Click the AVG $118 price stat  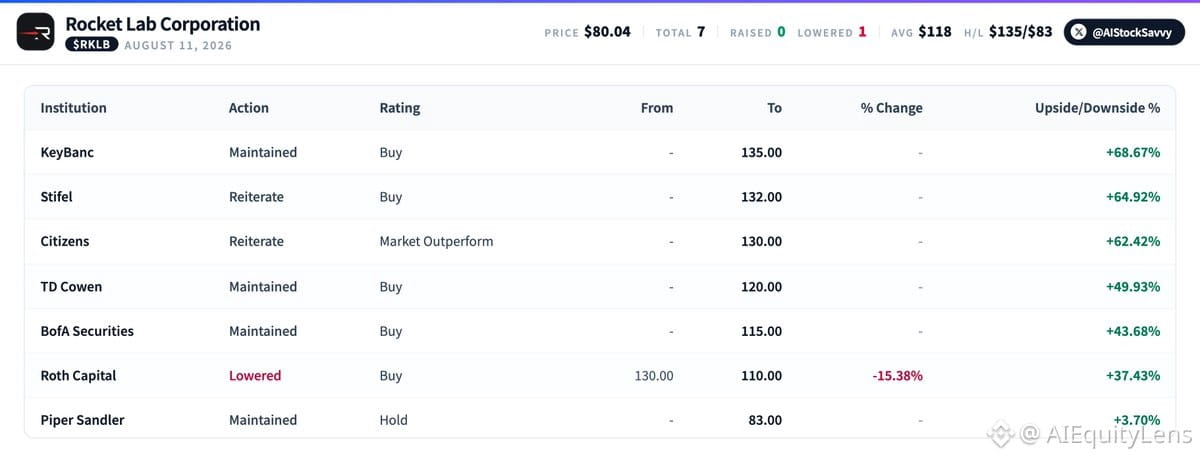921,32
